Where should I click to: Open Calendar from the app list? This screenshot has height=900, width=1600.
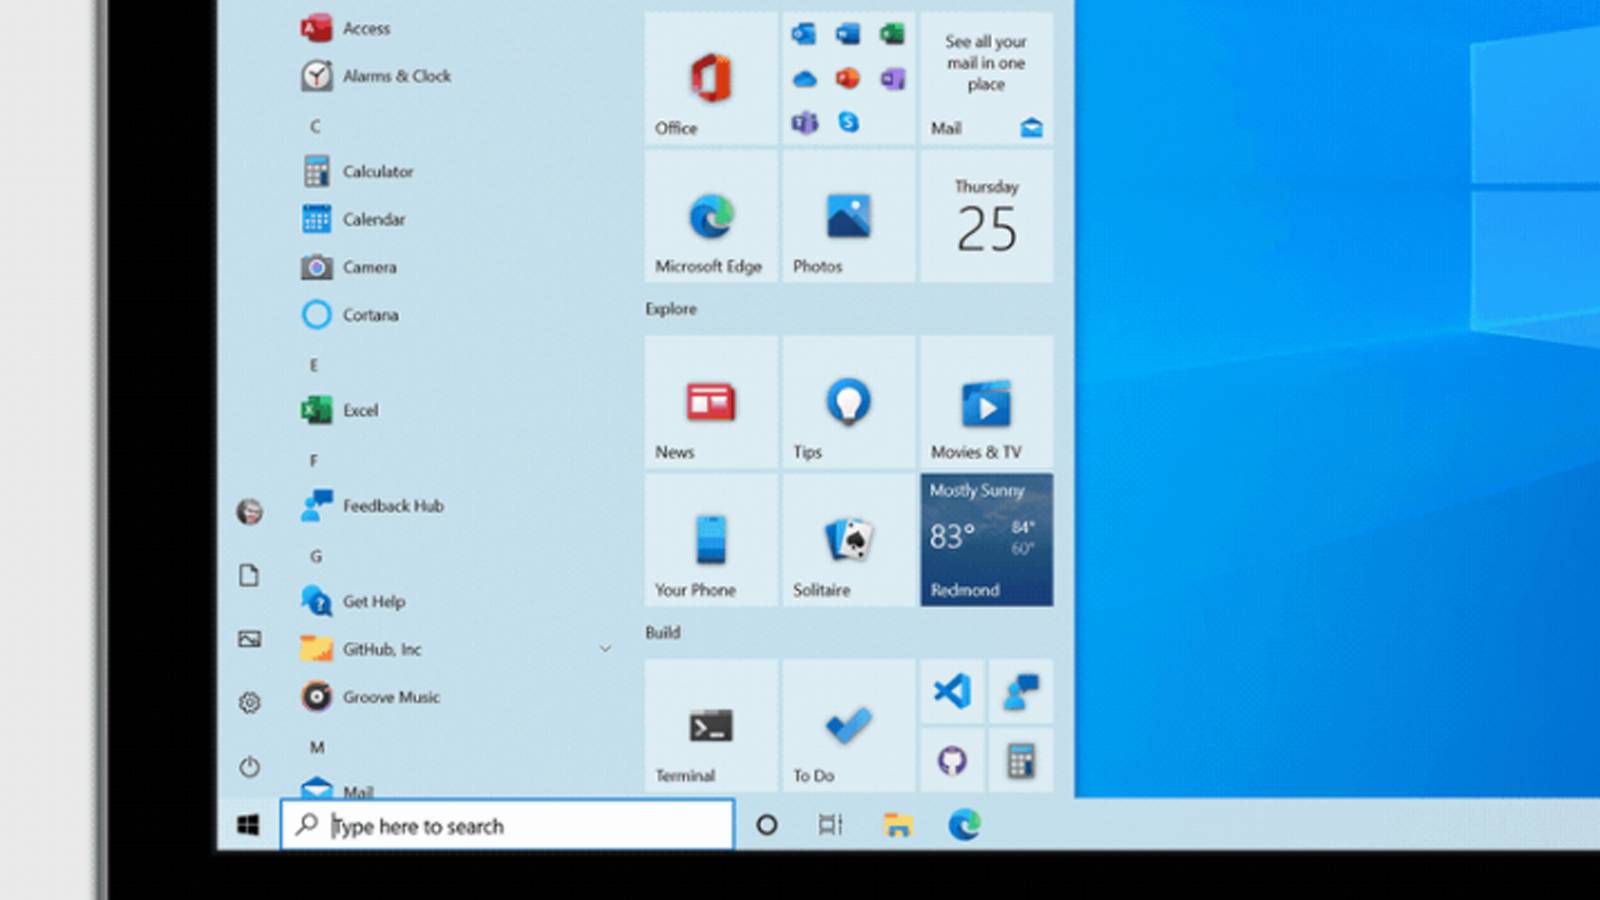pos(353,219)
